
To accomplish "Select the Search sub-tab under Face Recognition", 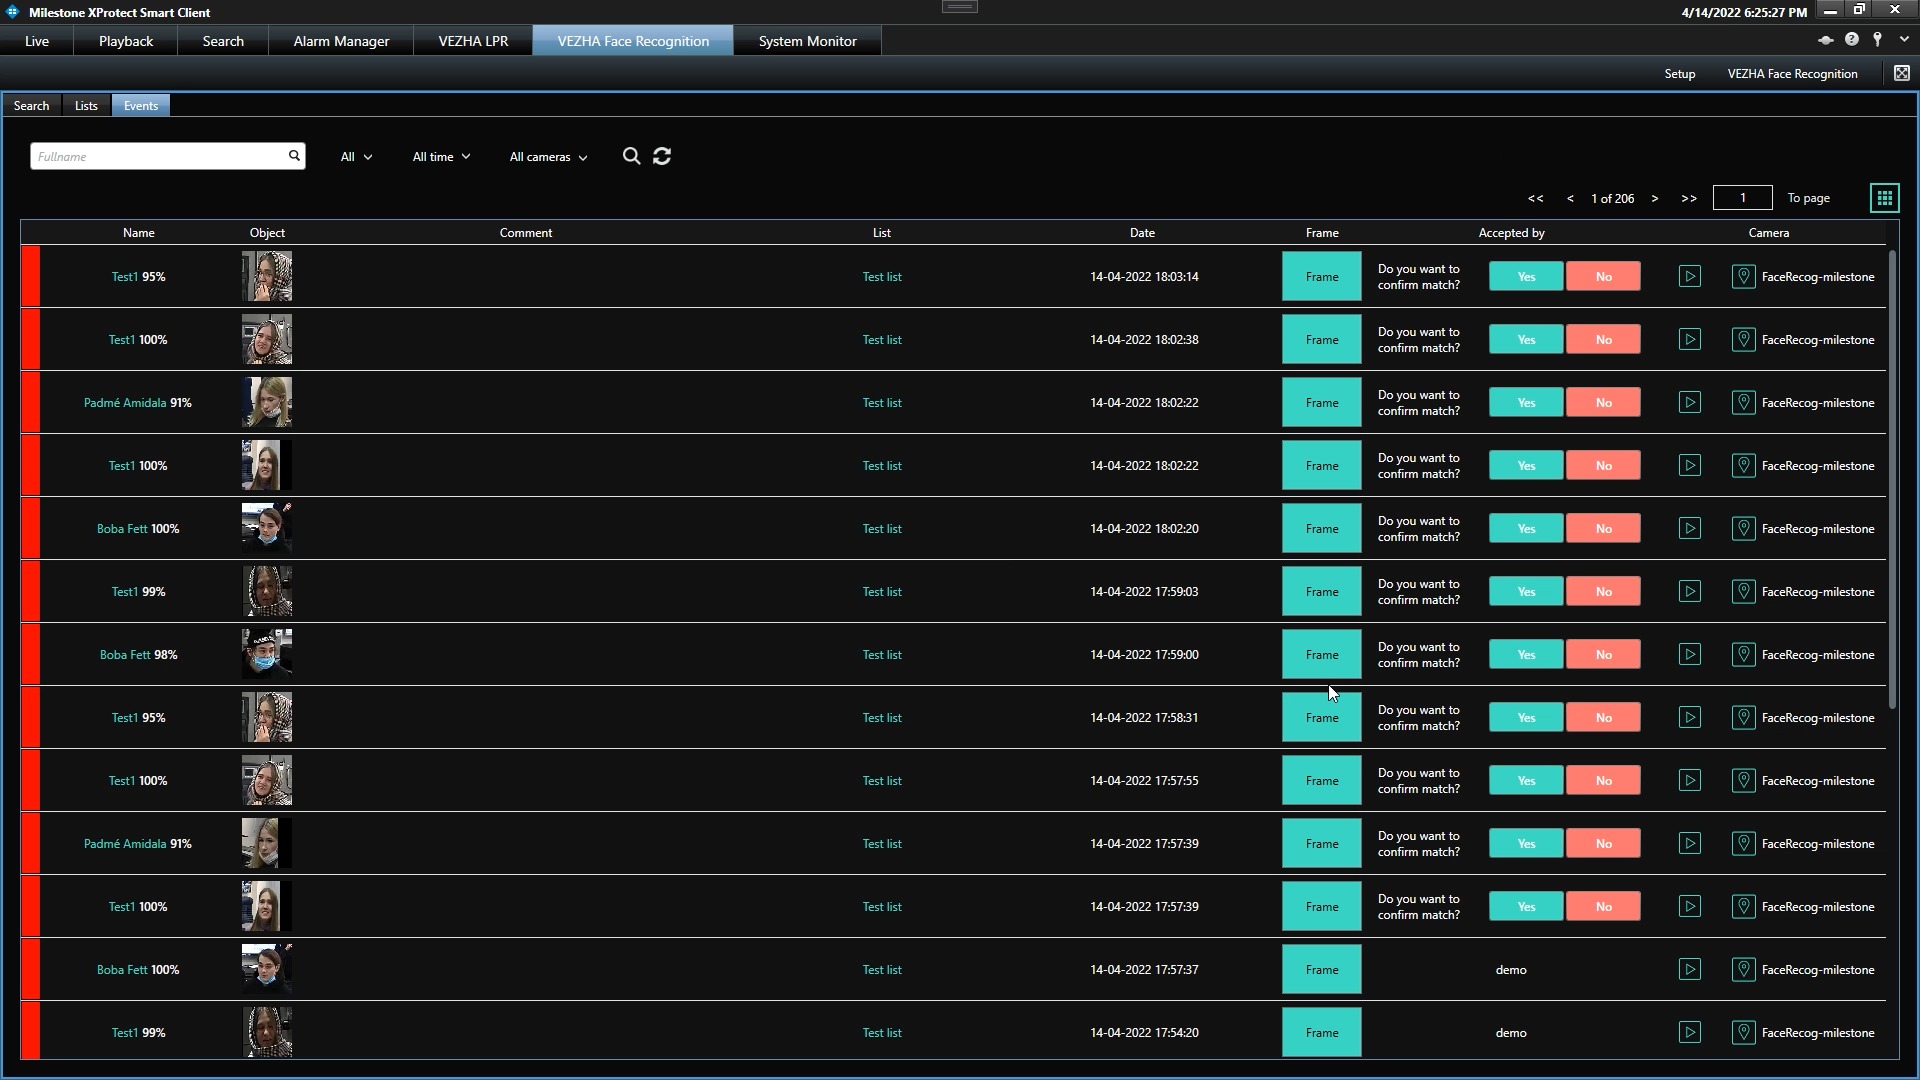I will pyautogui.click(x=31, y=106).
